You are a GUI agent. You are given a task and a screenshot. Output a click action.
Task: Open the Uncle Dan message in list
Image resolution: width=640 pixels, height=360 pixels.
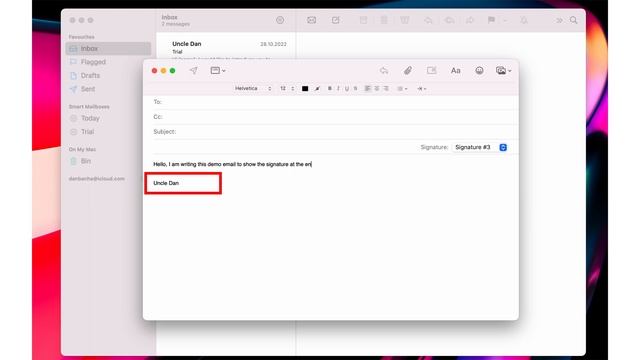click(226, 49)
